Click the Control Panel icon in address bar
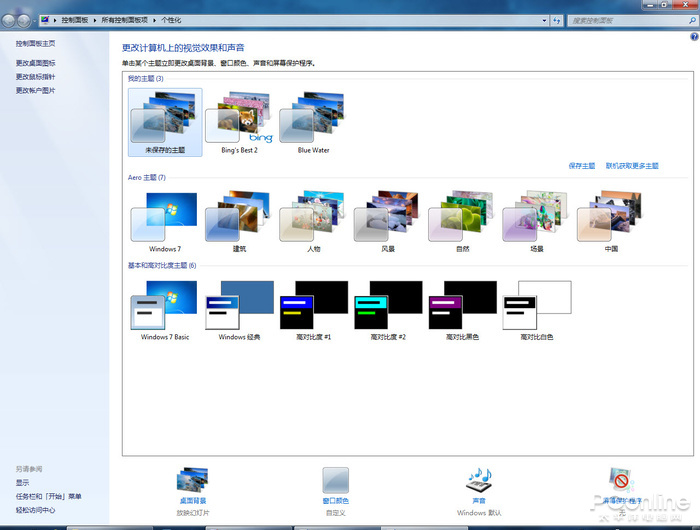This screenshot has height=530, width=700. (45, 20)
